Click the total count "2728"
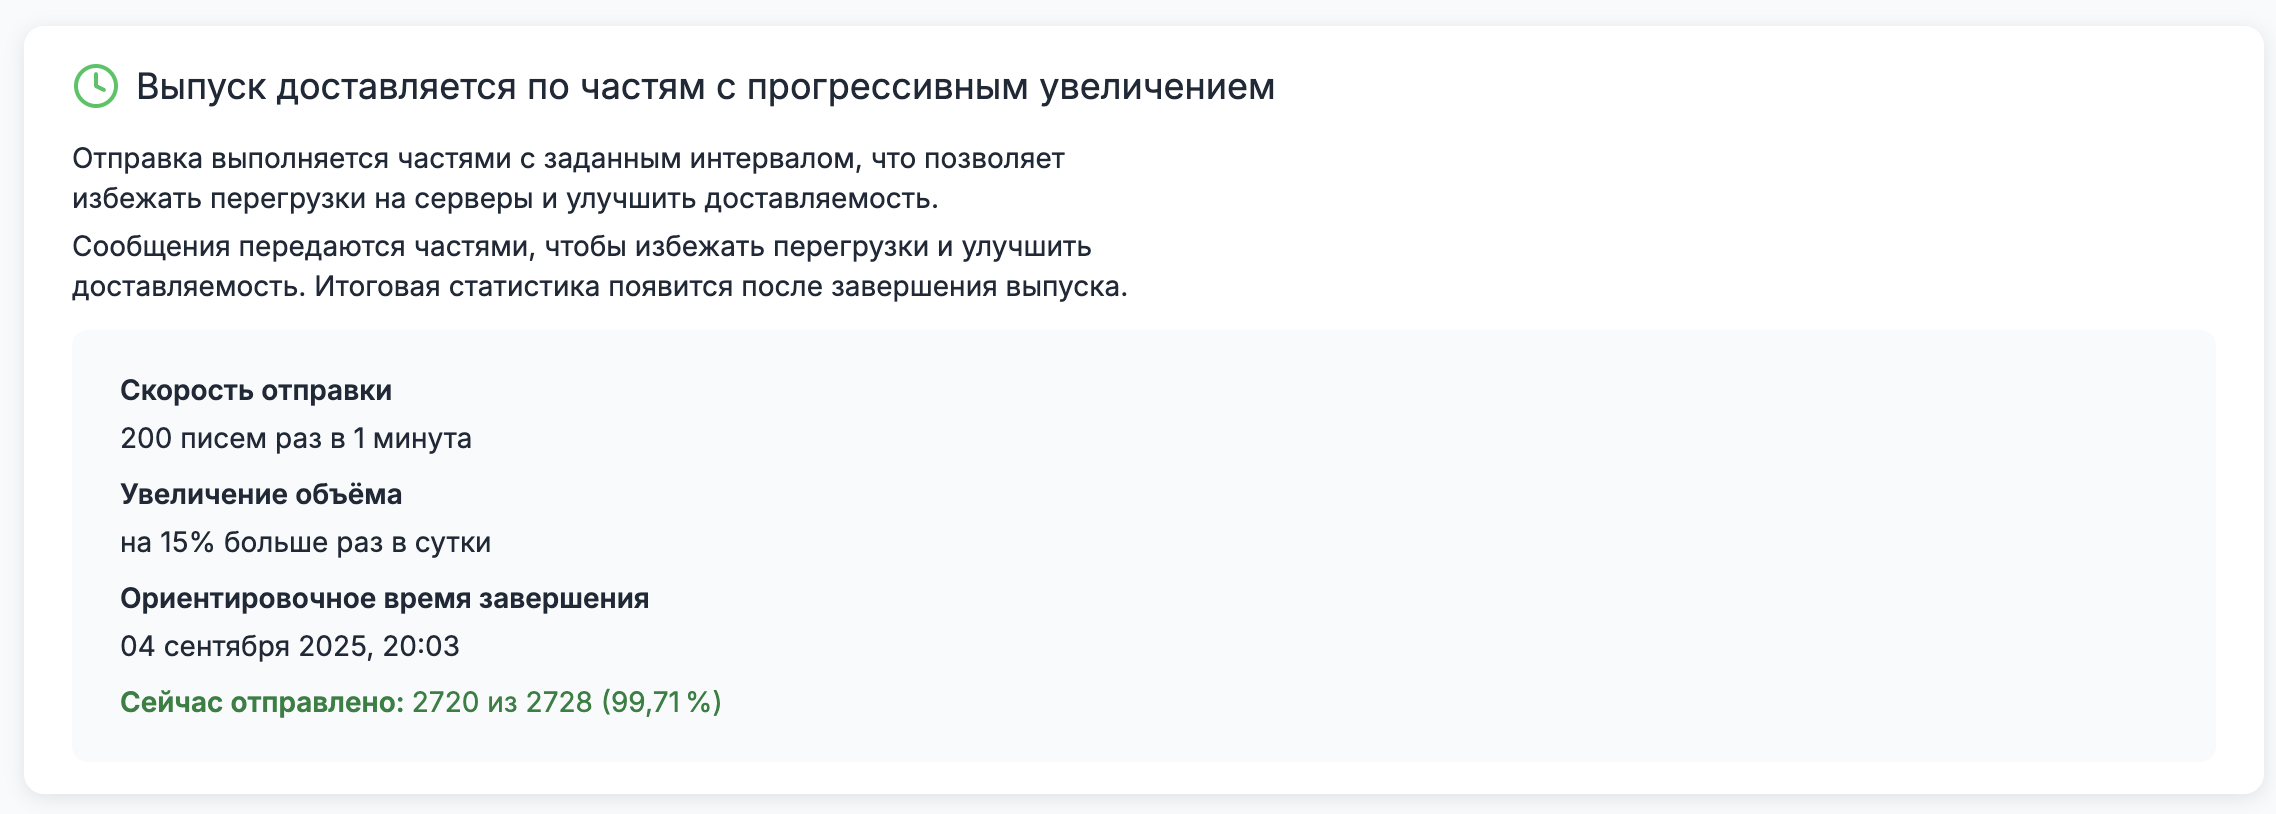Viewport: 2276px width, 814px height. [x=559, y=703]
